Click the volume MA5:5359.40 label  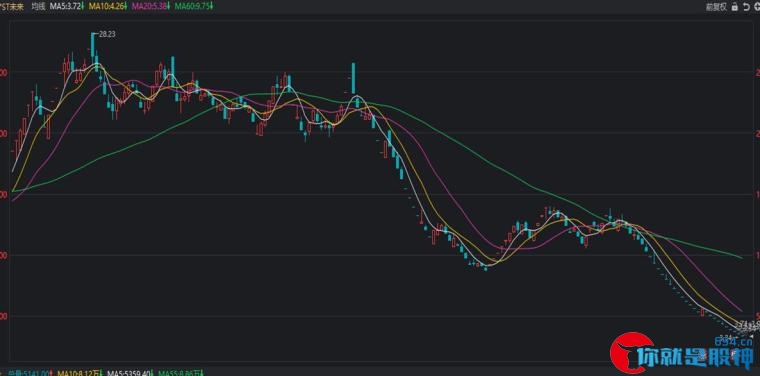pyautogui.click(x=128, y=373)
